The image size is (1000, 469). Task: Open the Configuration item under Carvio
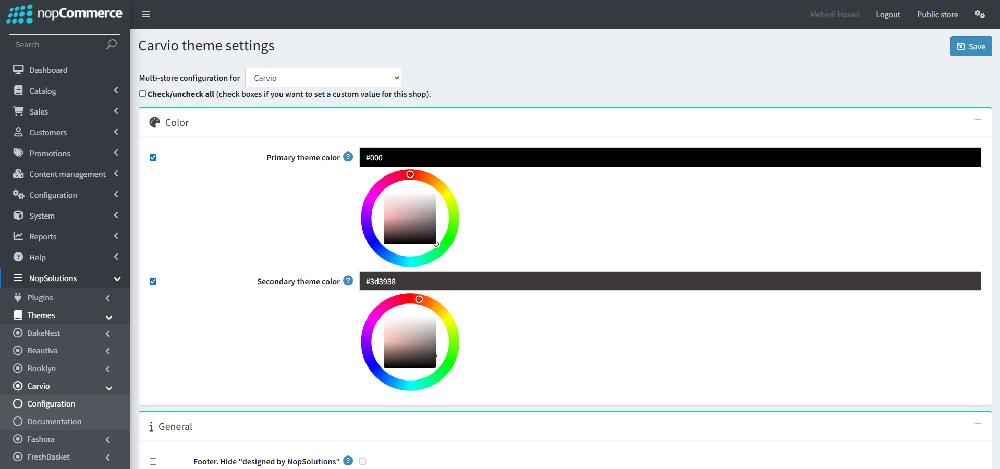click(51, 404)
